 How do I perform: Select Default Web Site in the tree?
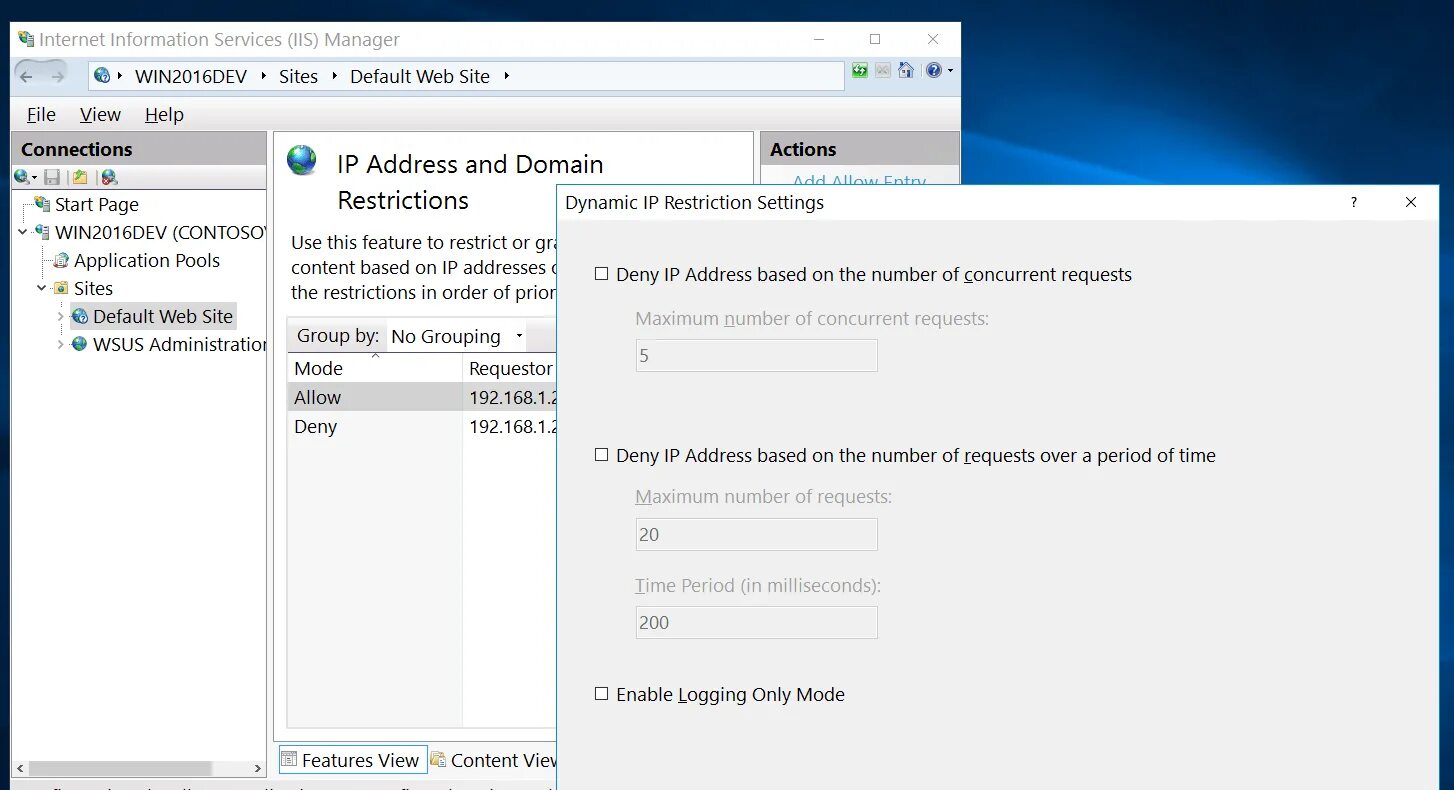[162, 316]
